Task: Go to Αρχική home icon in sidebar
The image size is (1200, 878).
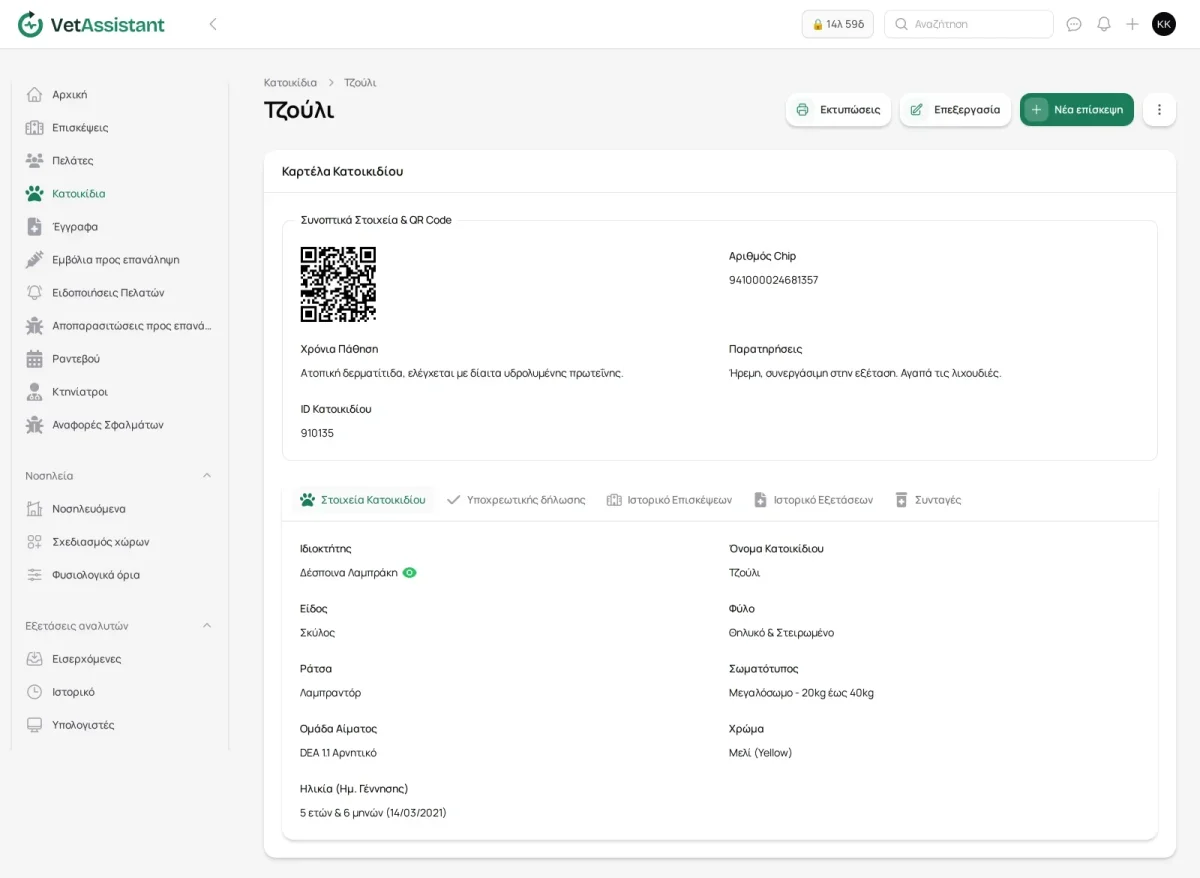Action: tap(35, 94)
